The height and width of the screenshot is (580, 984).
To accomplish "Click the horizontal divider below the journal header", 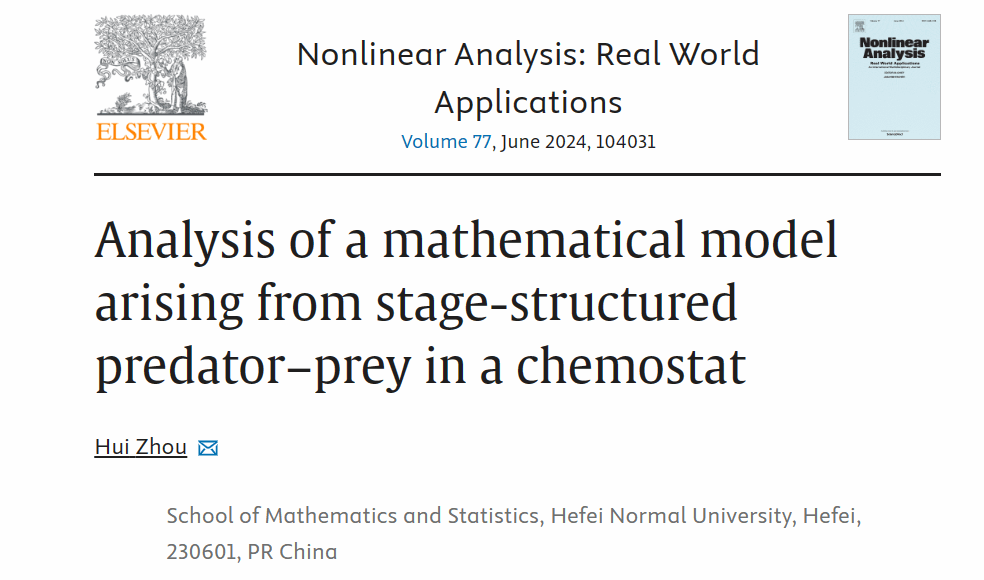I will tap(517, 174).
